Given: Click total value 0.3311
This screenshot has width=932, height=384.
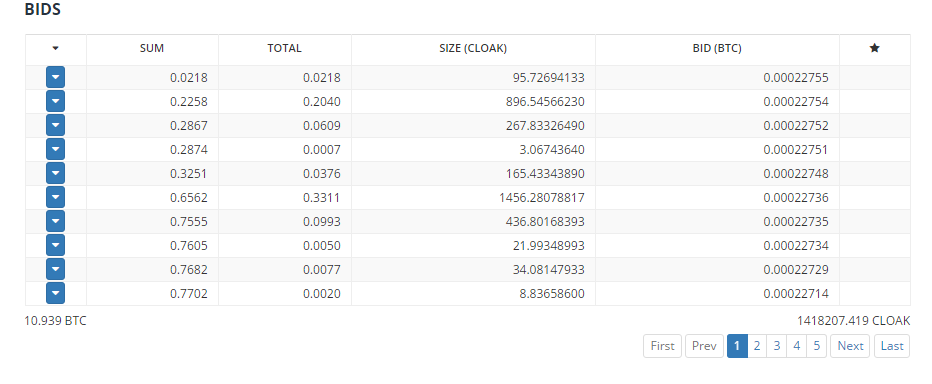Looking at the screenshot, I should [x=322, y=198].
